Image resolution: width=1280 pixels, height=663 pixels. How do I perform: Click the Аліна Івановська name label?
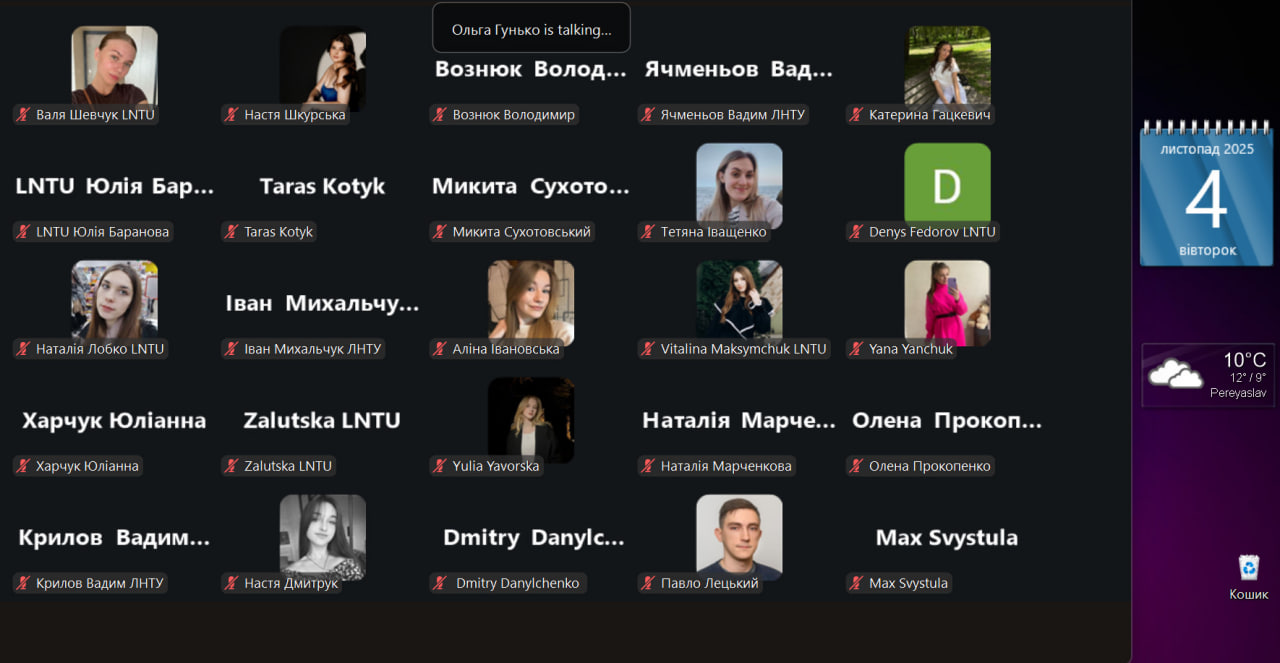[x=506, y=349]
